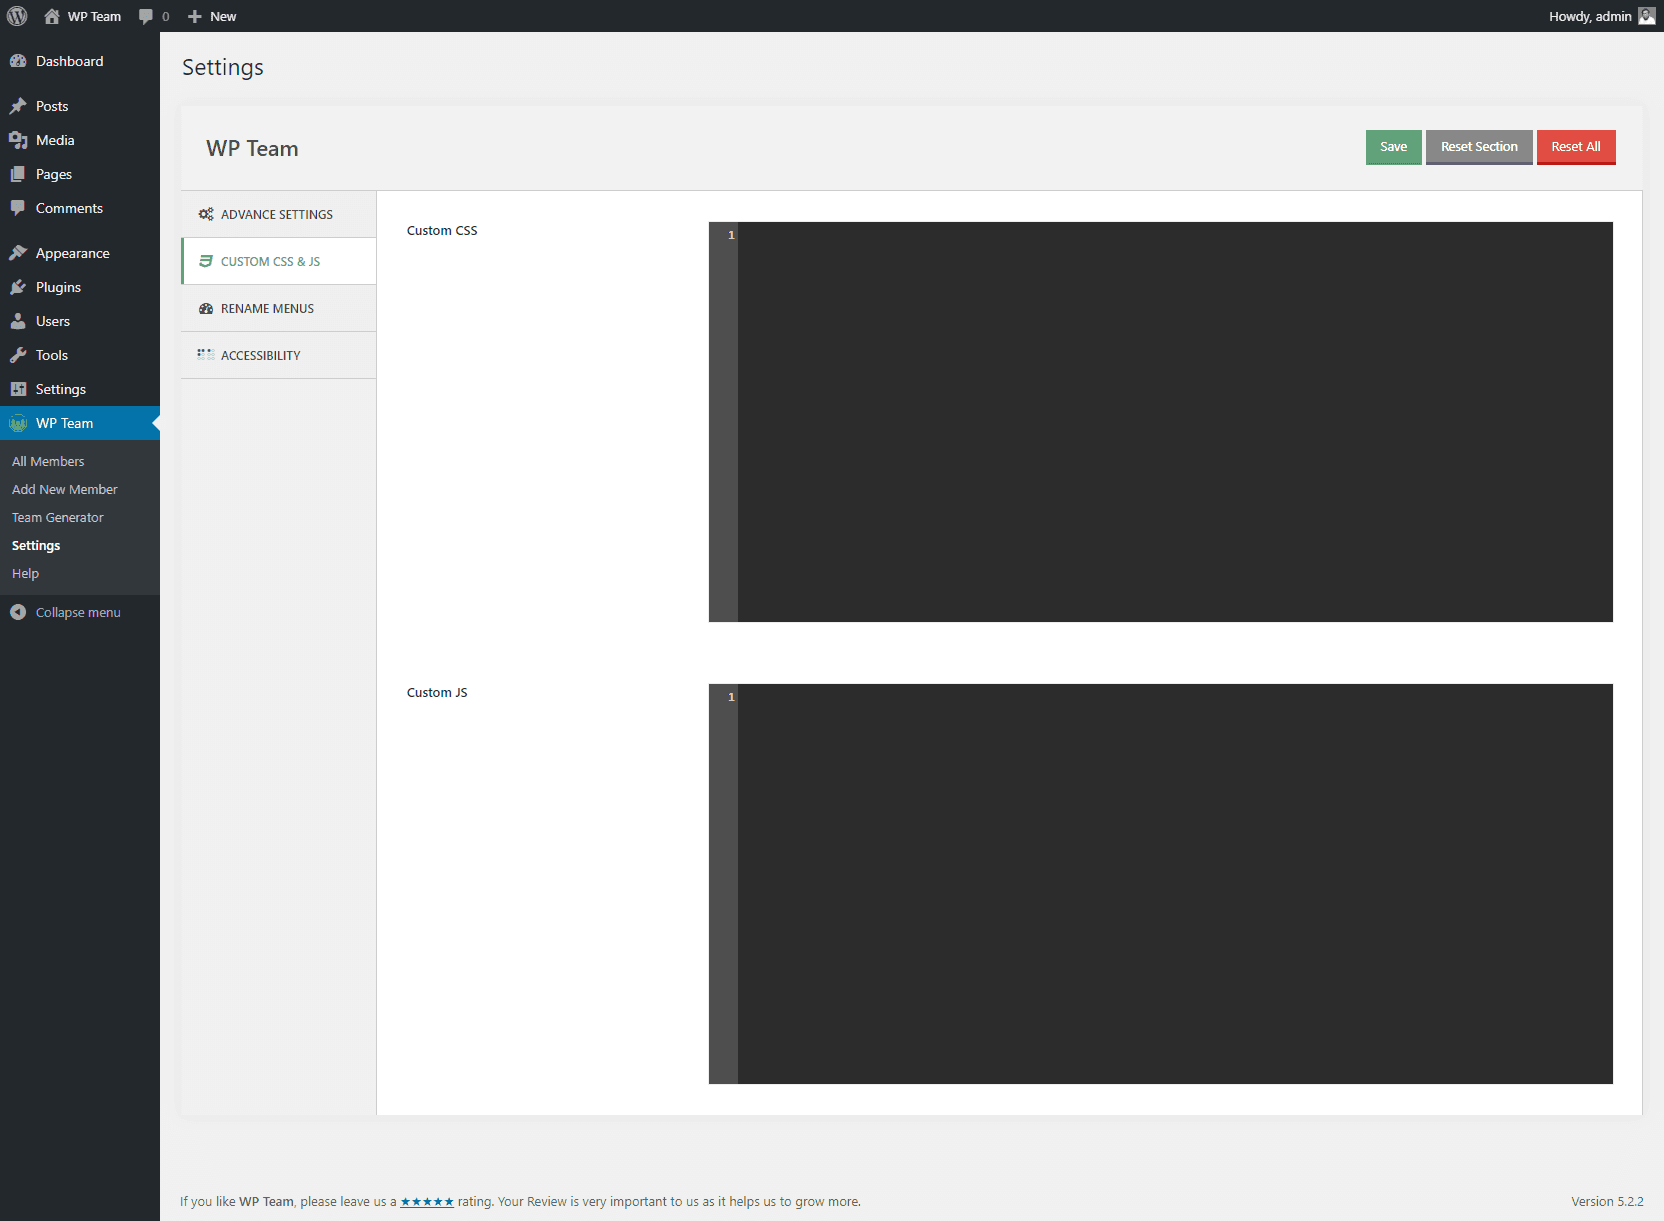This screenshot has width=1664, height=1221.
Task: Click New in the admin bar
Action: point(223,16)
